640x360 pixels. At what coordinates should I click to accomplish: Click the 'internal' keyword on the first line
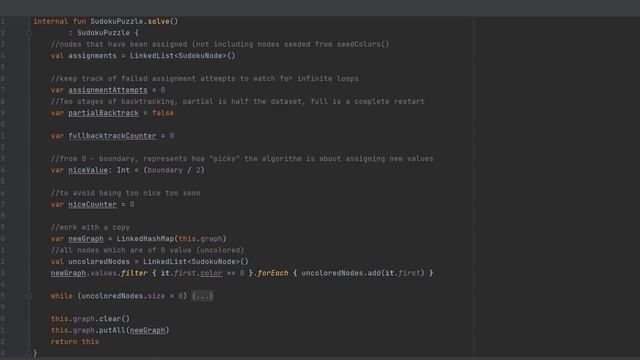[51, 21]
